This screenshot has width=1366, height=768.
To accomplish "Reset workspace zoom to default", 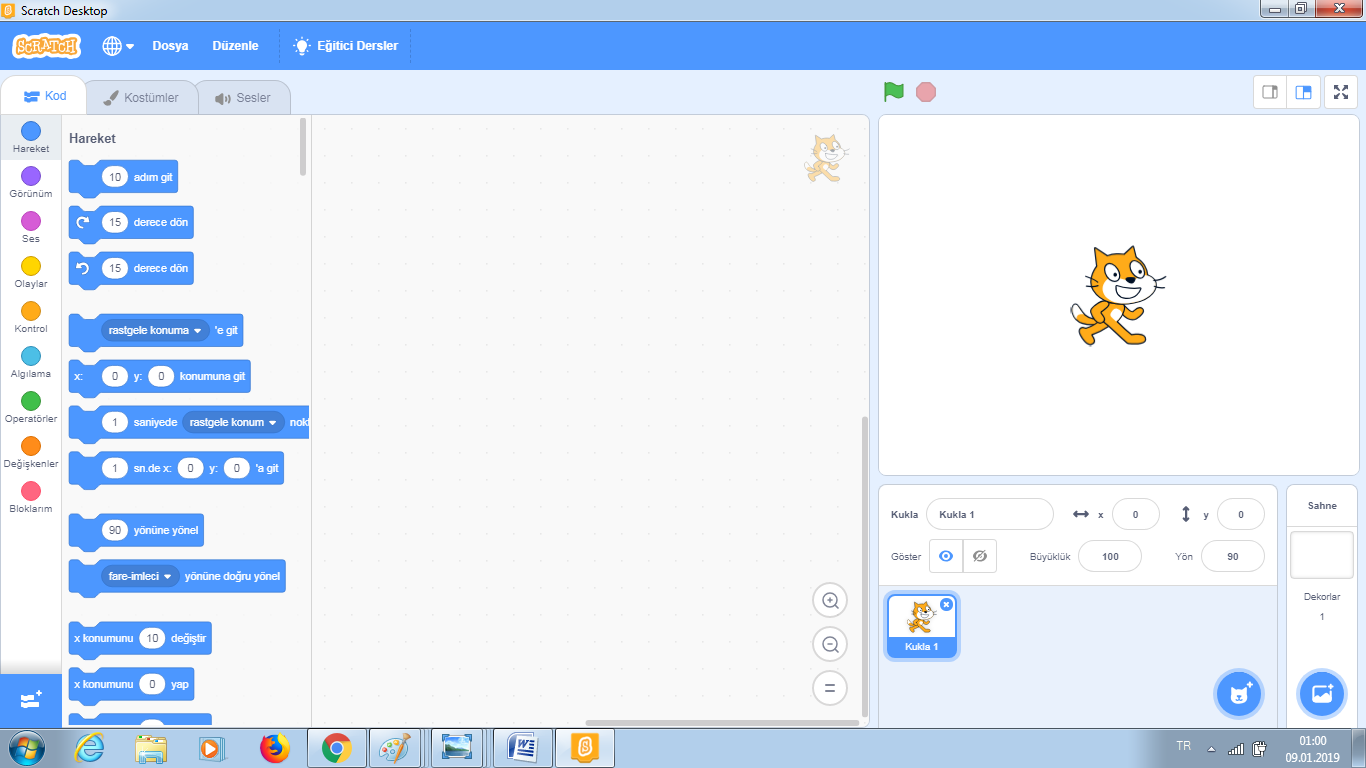I will point(830,688).
